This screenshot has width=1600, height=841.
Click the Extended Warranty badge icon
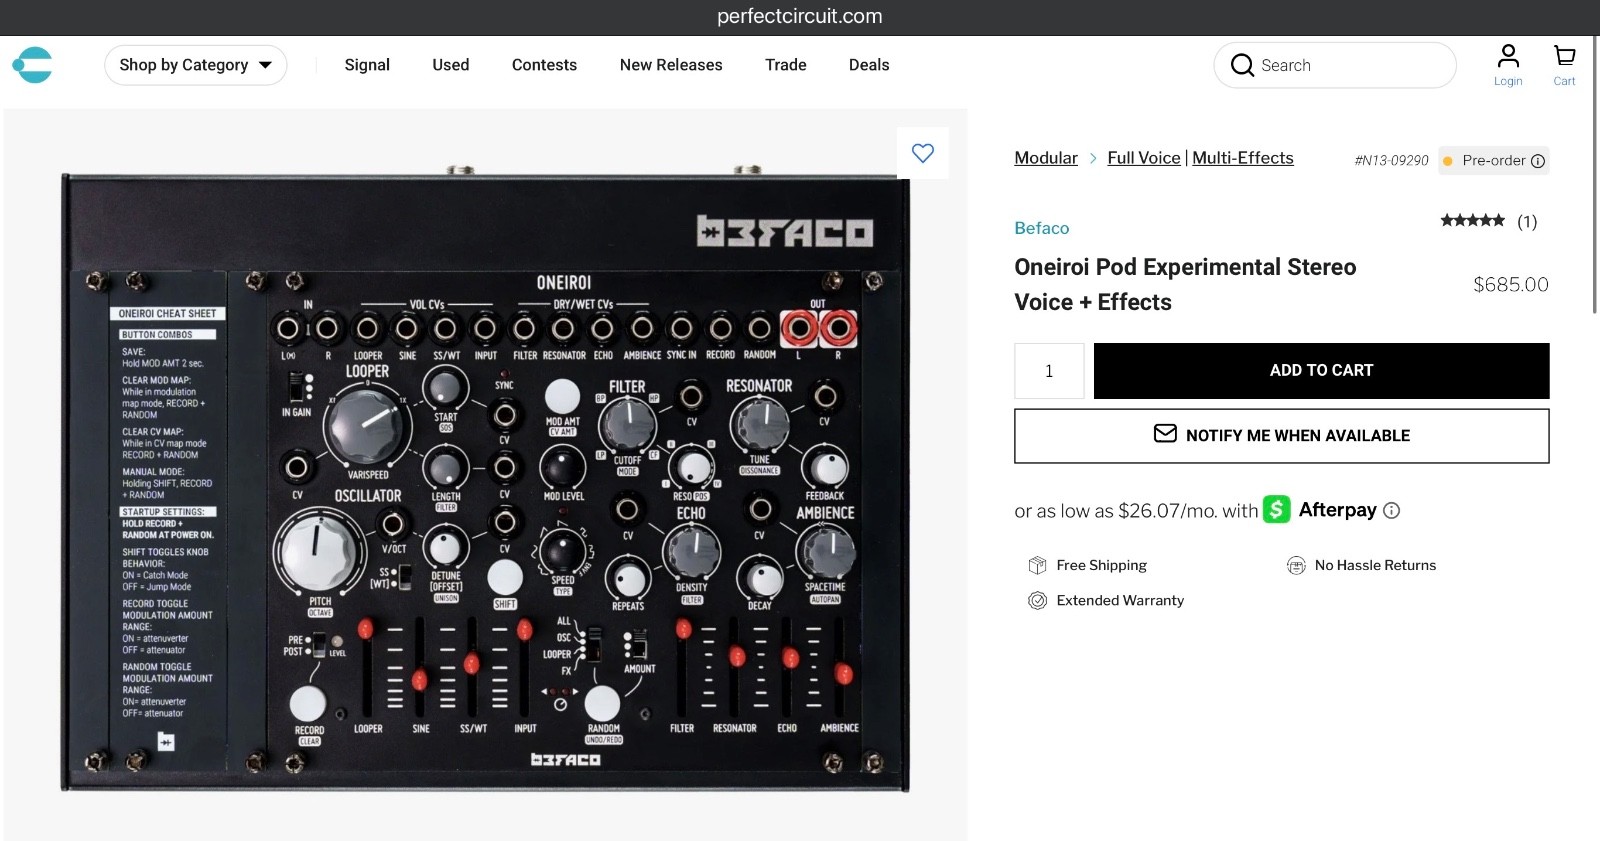coord(1037,600)
